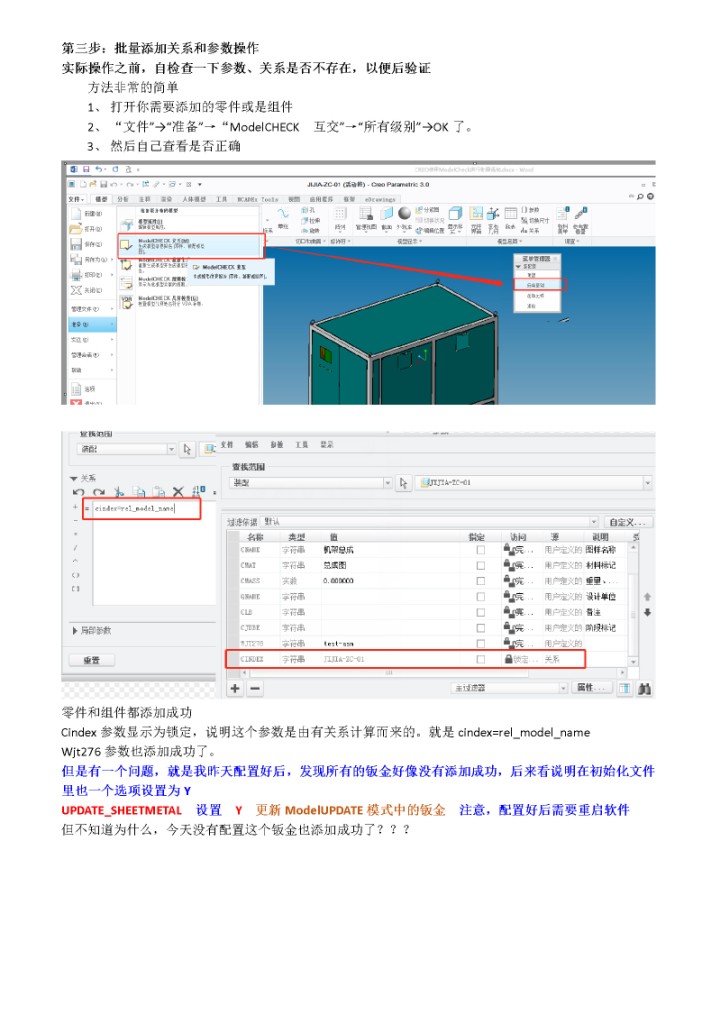Toggle 指定 checkbox for CINDEX row
Viewport: 702px width, 1024px height.
(x=481, y=660)
